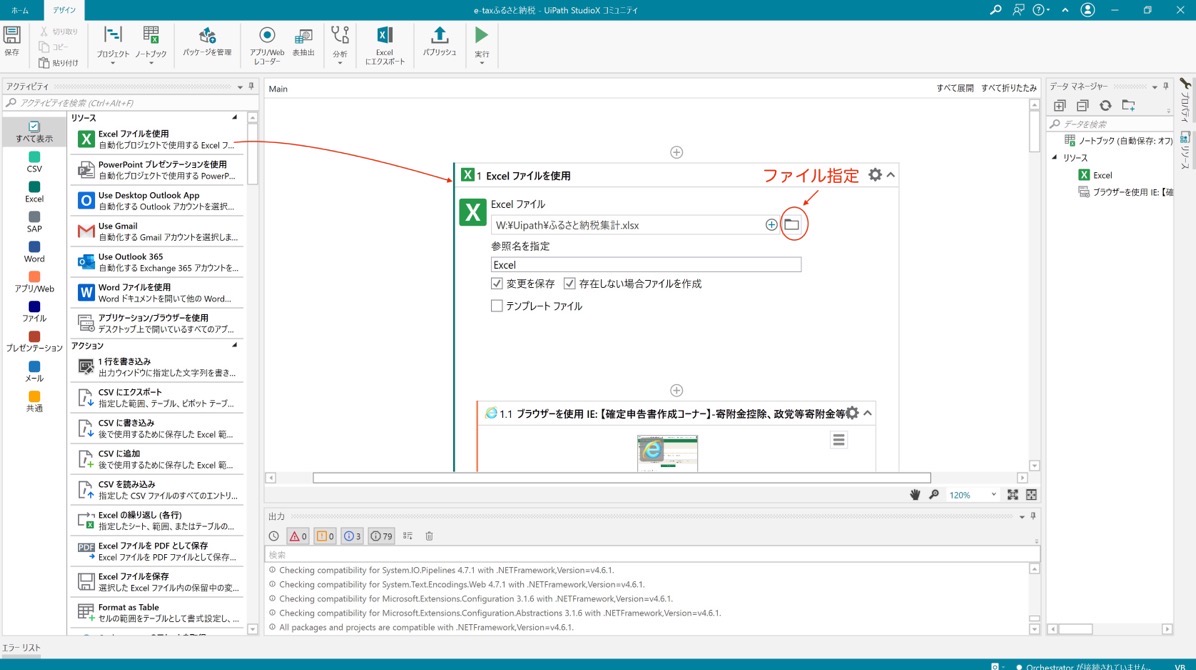The height and width of the screenshot is (670, 1196).
Task: Filter activities by File category
Action: pyautogui.click(x=34, y=311)
